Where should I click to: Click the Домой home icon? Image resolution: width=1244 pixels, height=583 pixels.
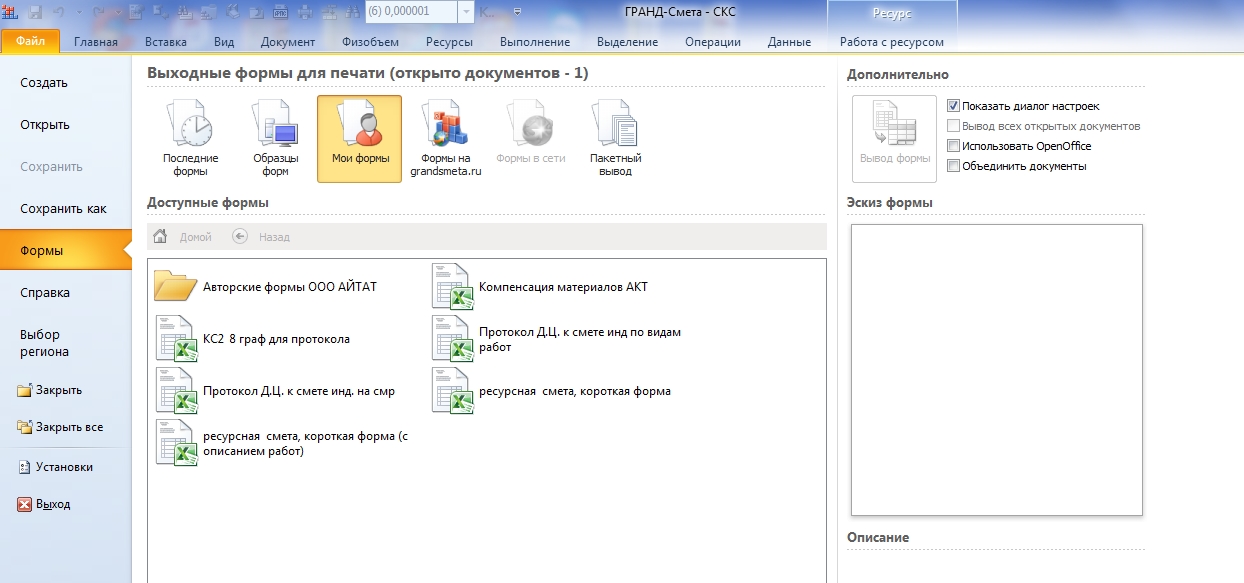click(159, 237)
